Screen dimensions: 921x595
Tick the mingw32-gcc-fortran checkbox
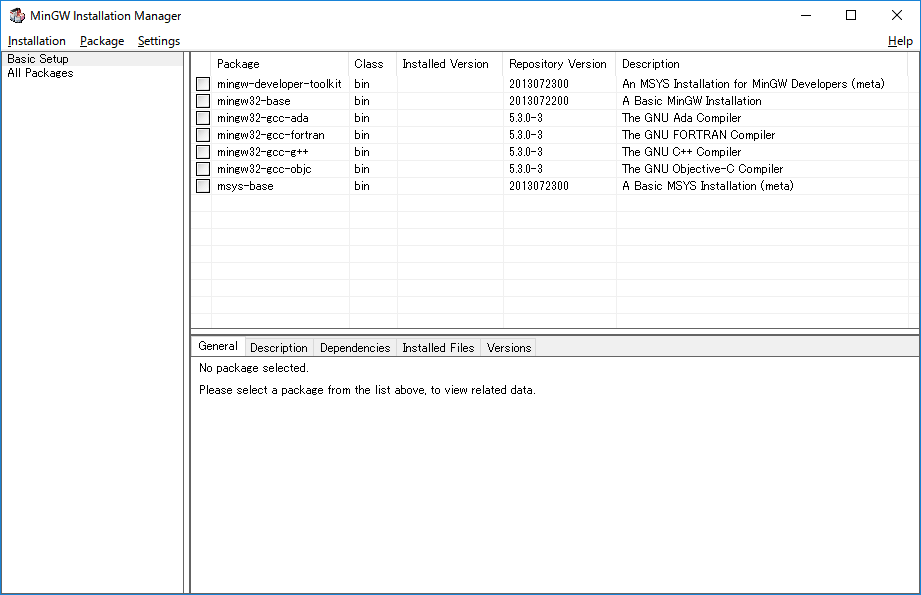pos(203,135)
